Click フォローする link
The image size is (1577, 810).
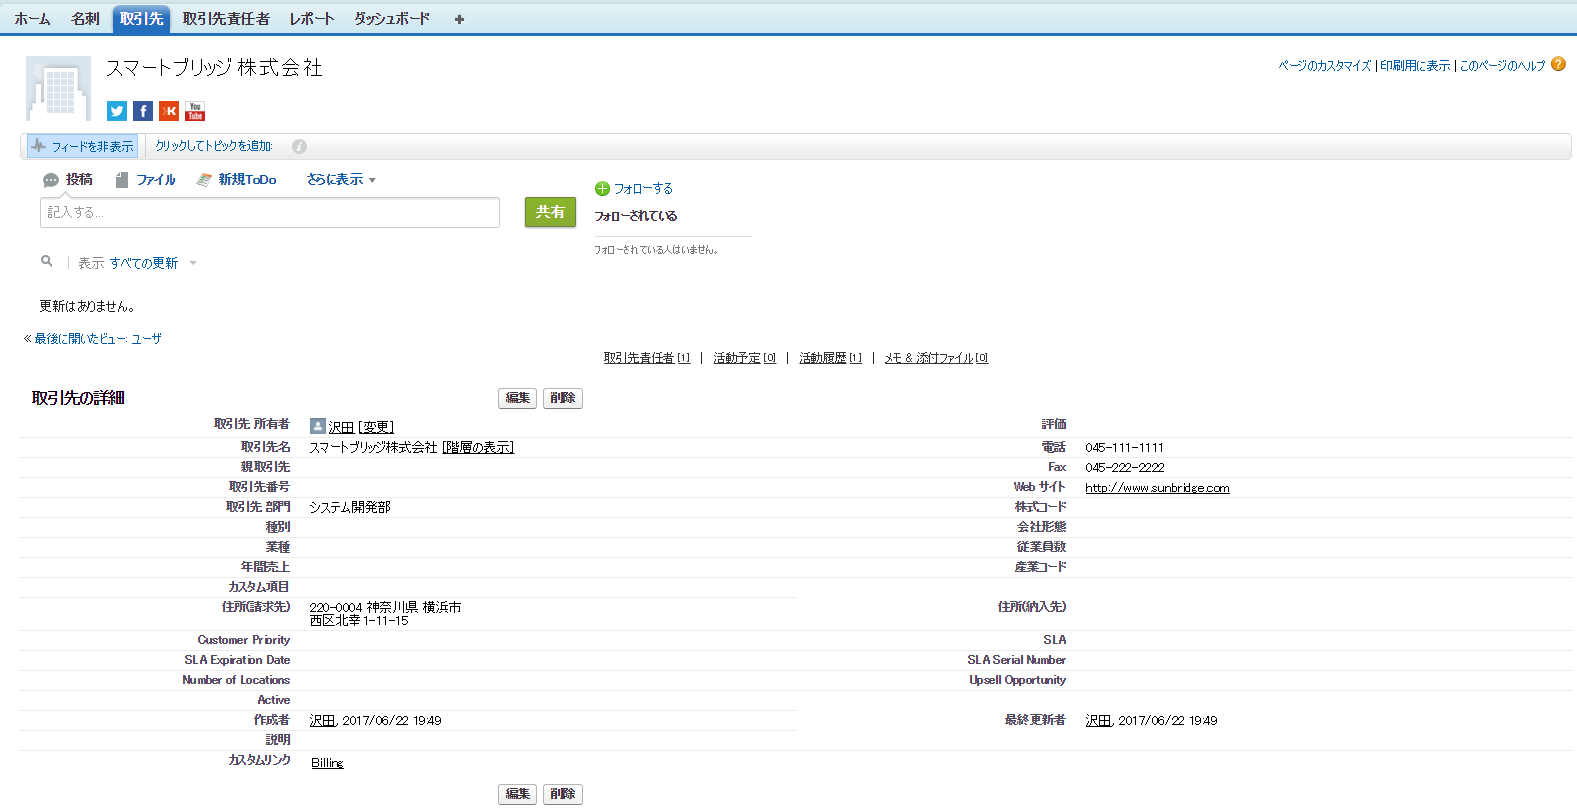pyautogui.click(x=643, y=188)
